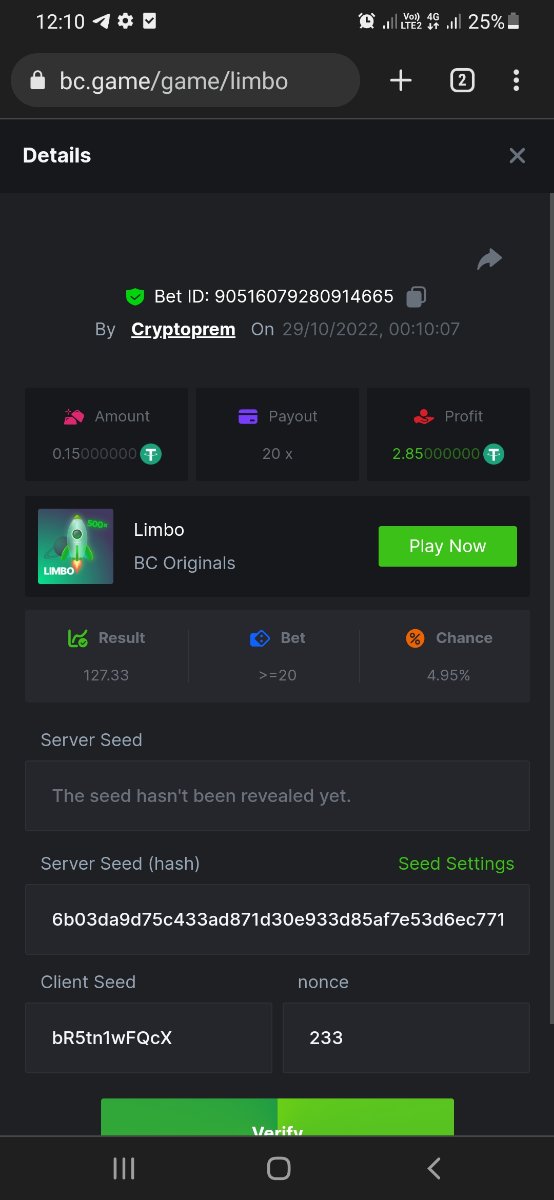Viewport: 554px width, 1200px height.
Task: Tap the bc.game address bar
Action: pos(185,81)
